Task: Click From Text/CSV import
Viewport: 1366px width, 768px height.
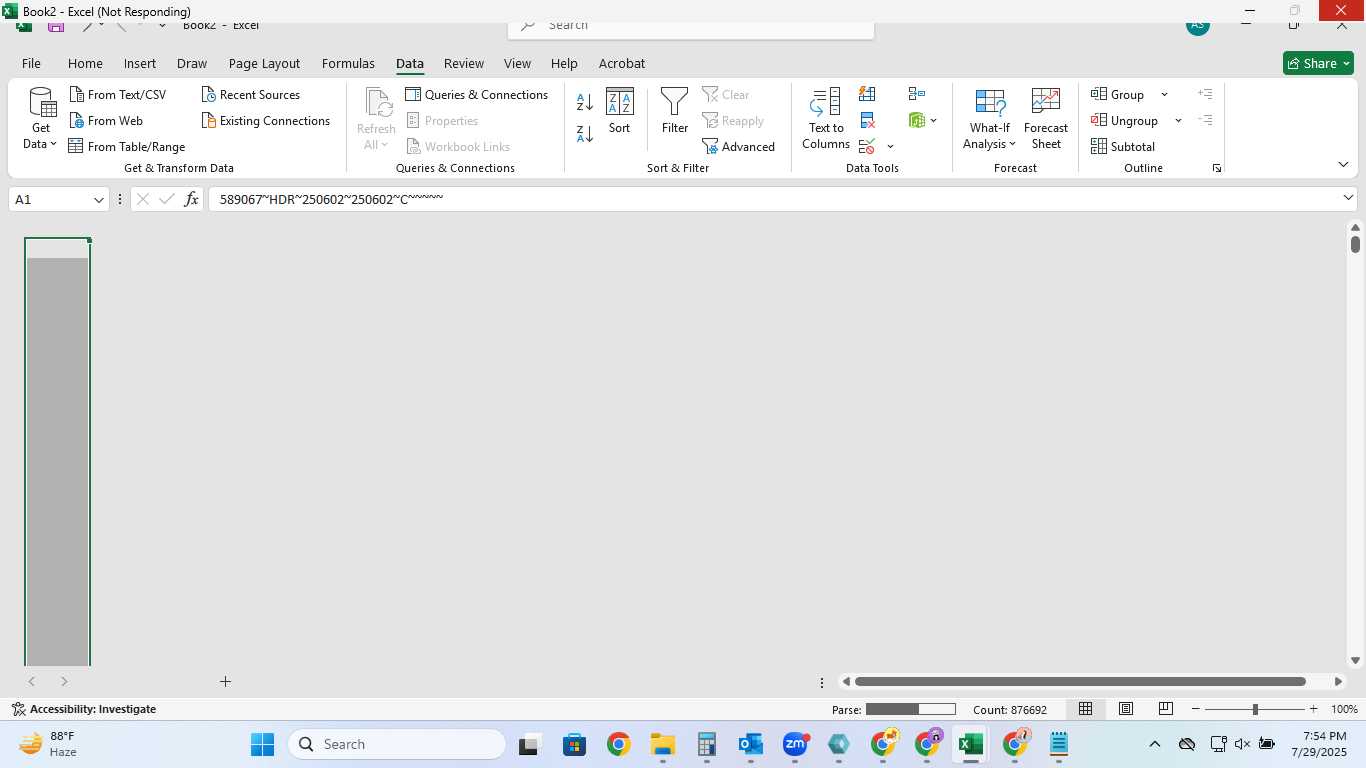Action: click(x=118, y=95)
